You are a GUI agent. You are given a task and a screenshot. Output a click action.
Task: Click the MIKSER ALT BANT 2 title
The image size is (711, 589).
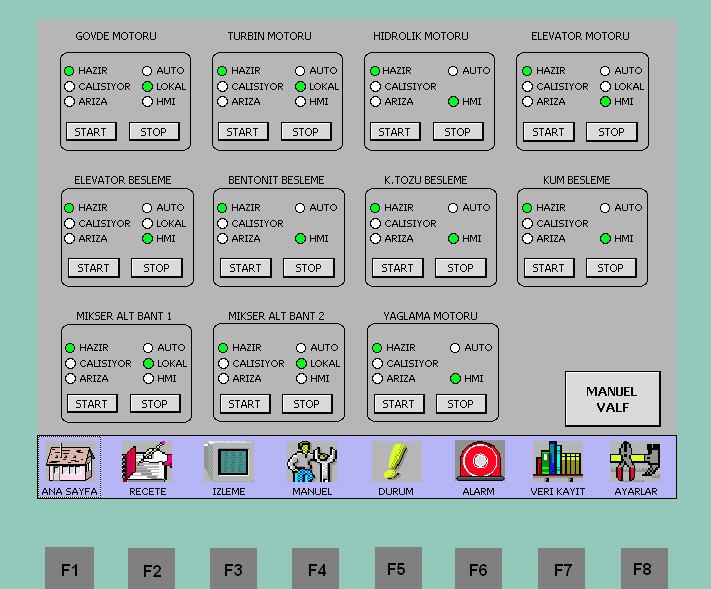[x=276, y=316]
